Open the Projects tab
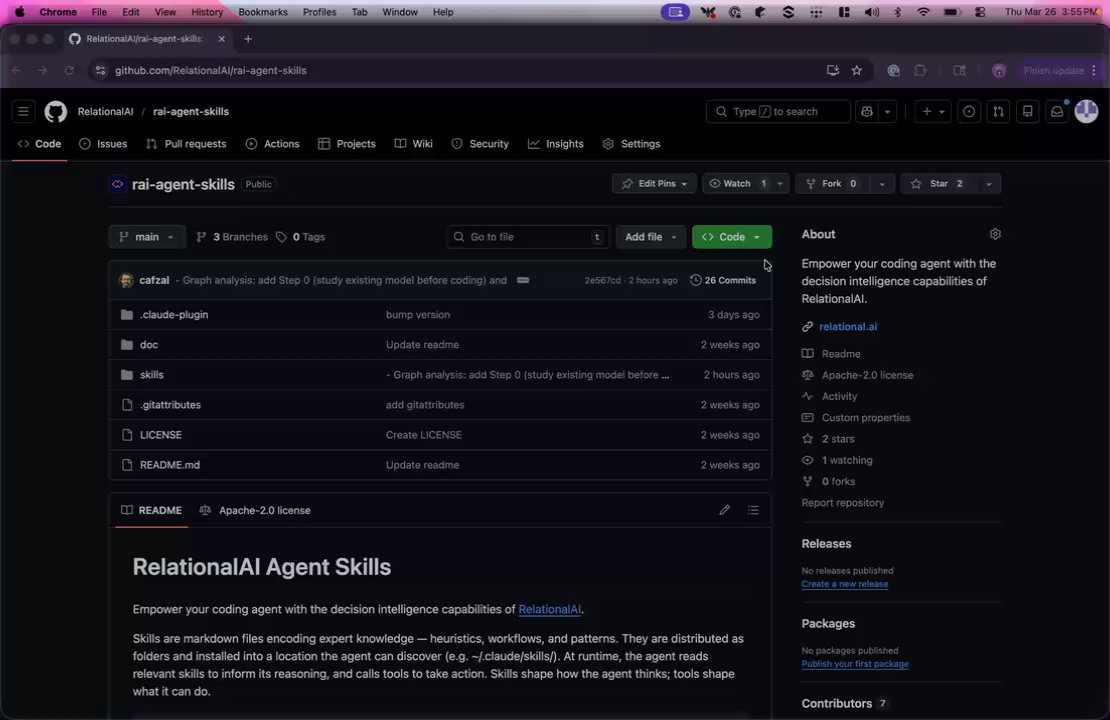The height and width of the screenshot is (720, 1110). tap(347, 144)
